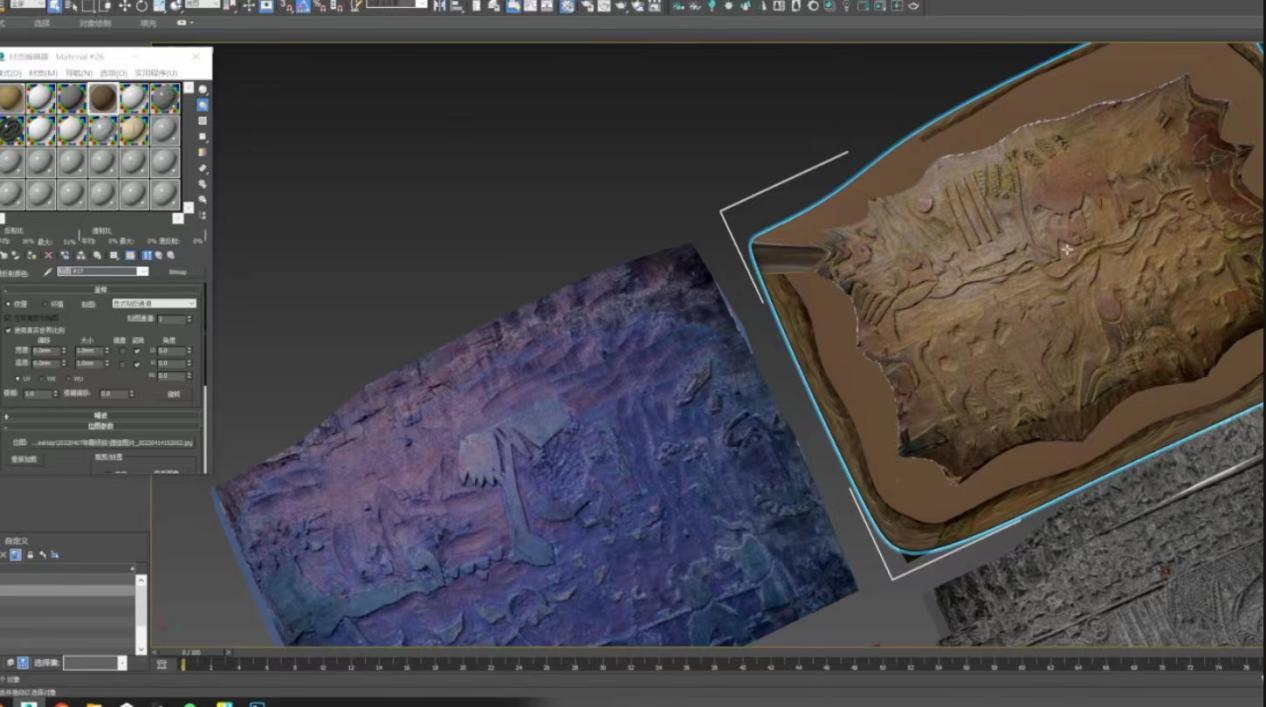This screenshot has width=1266, height=707.
Task: Click the Bitmap type button
Action: tap(177, 272)
